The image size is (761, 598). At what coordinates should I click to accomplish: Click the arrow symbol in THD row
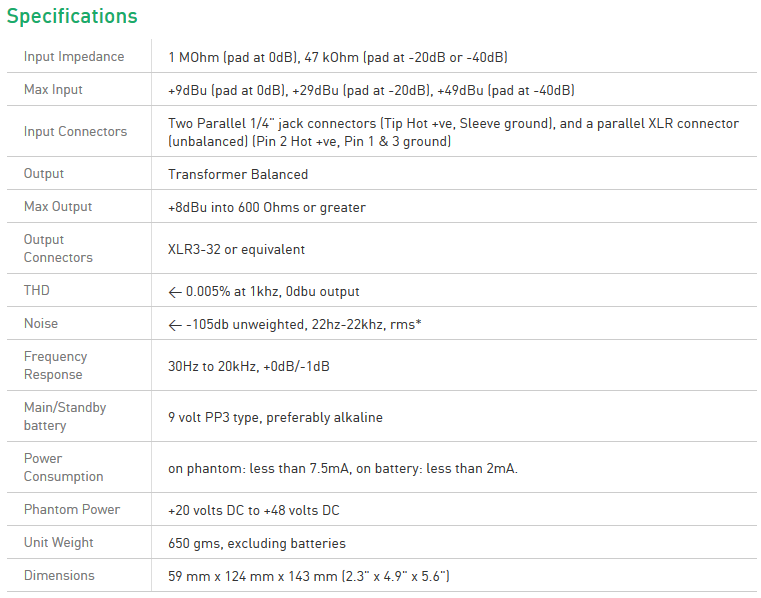(x=175, y=292)
